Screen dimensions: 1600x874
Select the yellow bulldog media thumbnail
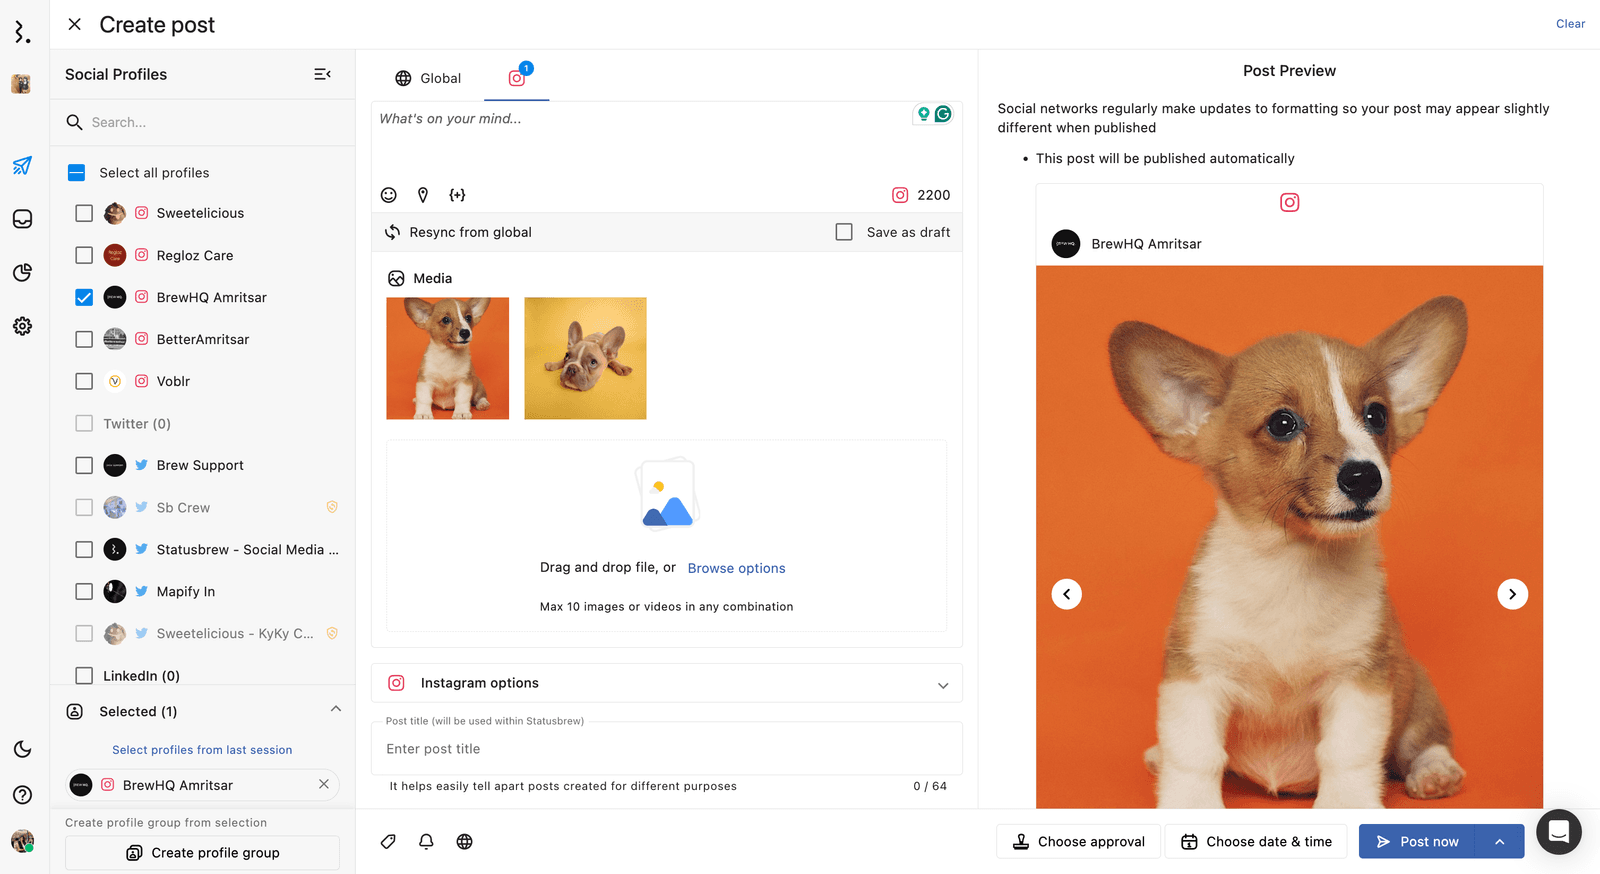(x=585, y=358)
